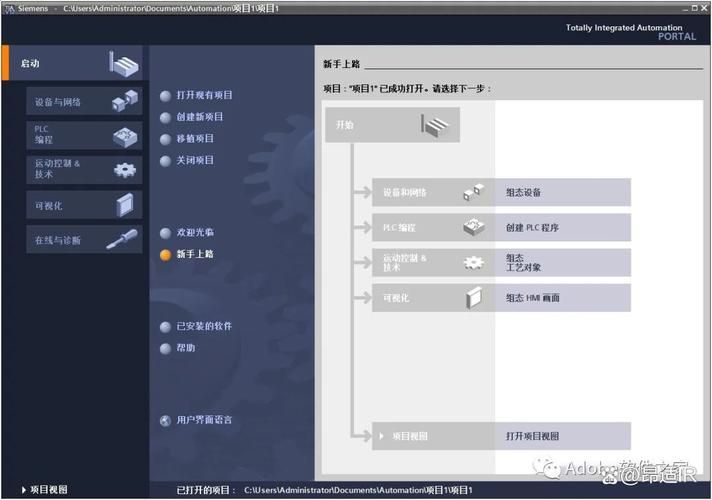Click the network cubes icon in 设备和网络 row
712x500 pixels.
[x=474, y=192]
